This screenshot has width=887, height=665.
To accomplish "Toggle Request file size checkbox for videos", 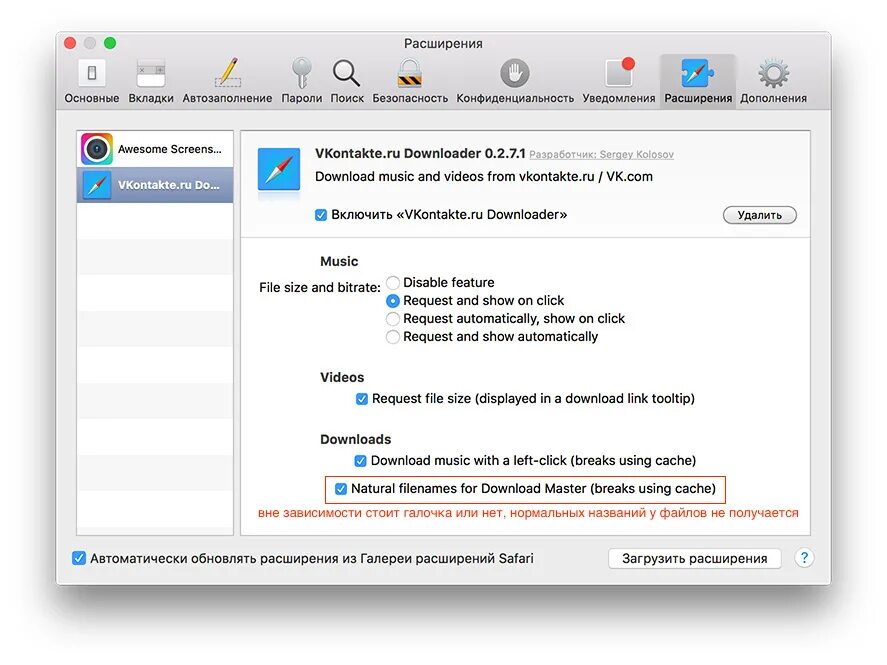I will (361, 399).
